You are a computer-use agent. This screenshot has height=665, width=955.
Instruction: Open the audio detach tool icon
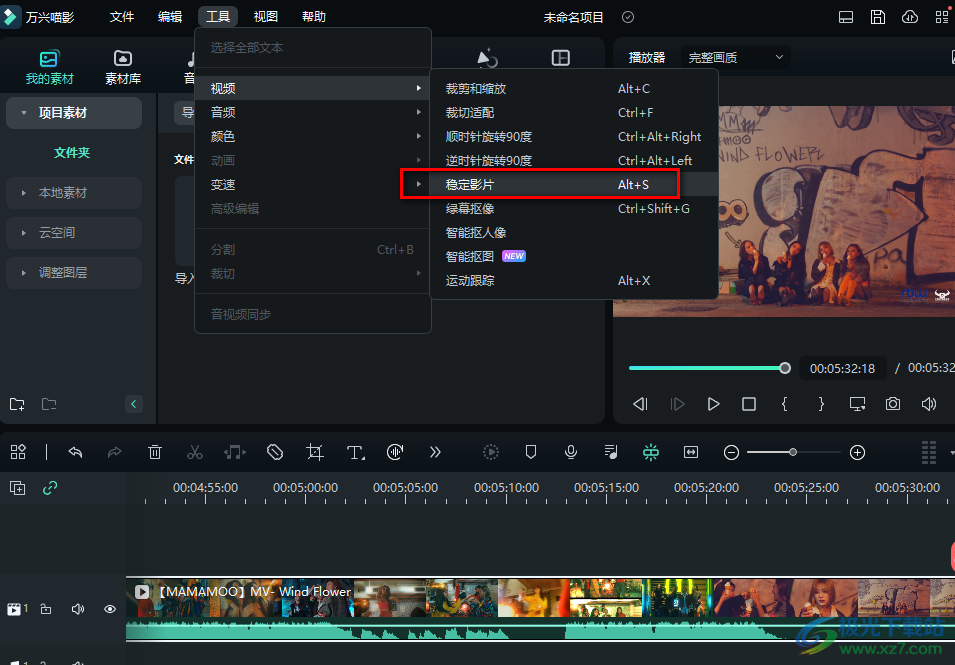[x=234, y=452]
